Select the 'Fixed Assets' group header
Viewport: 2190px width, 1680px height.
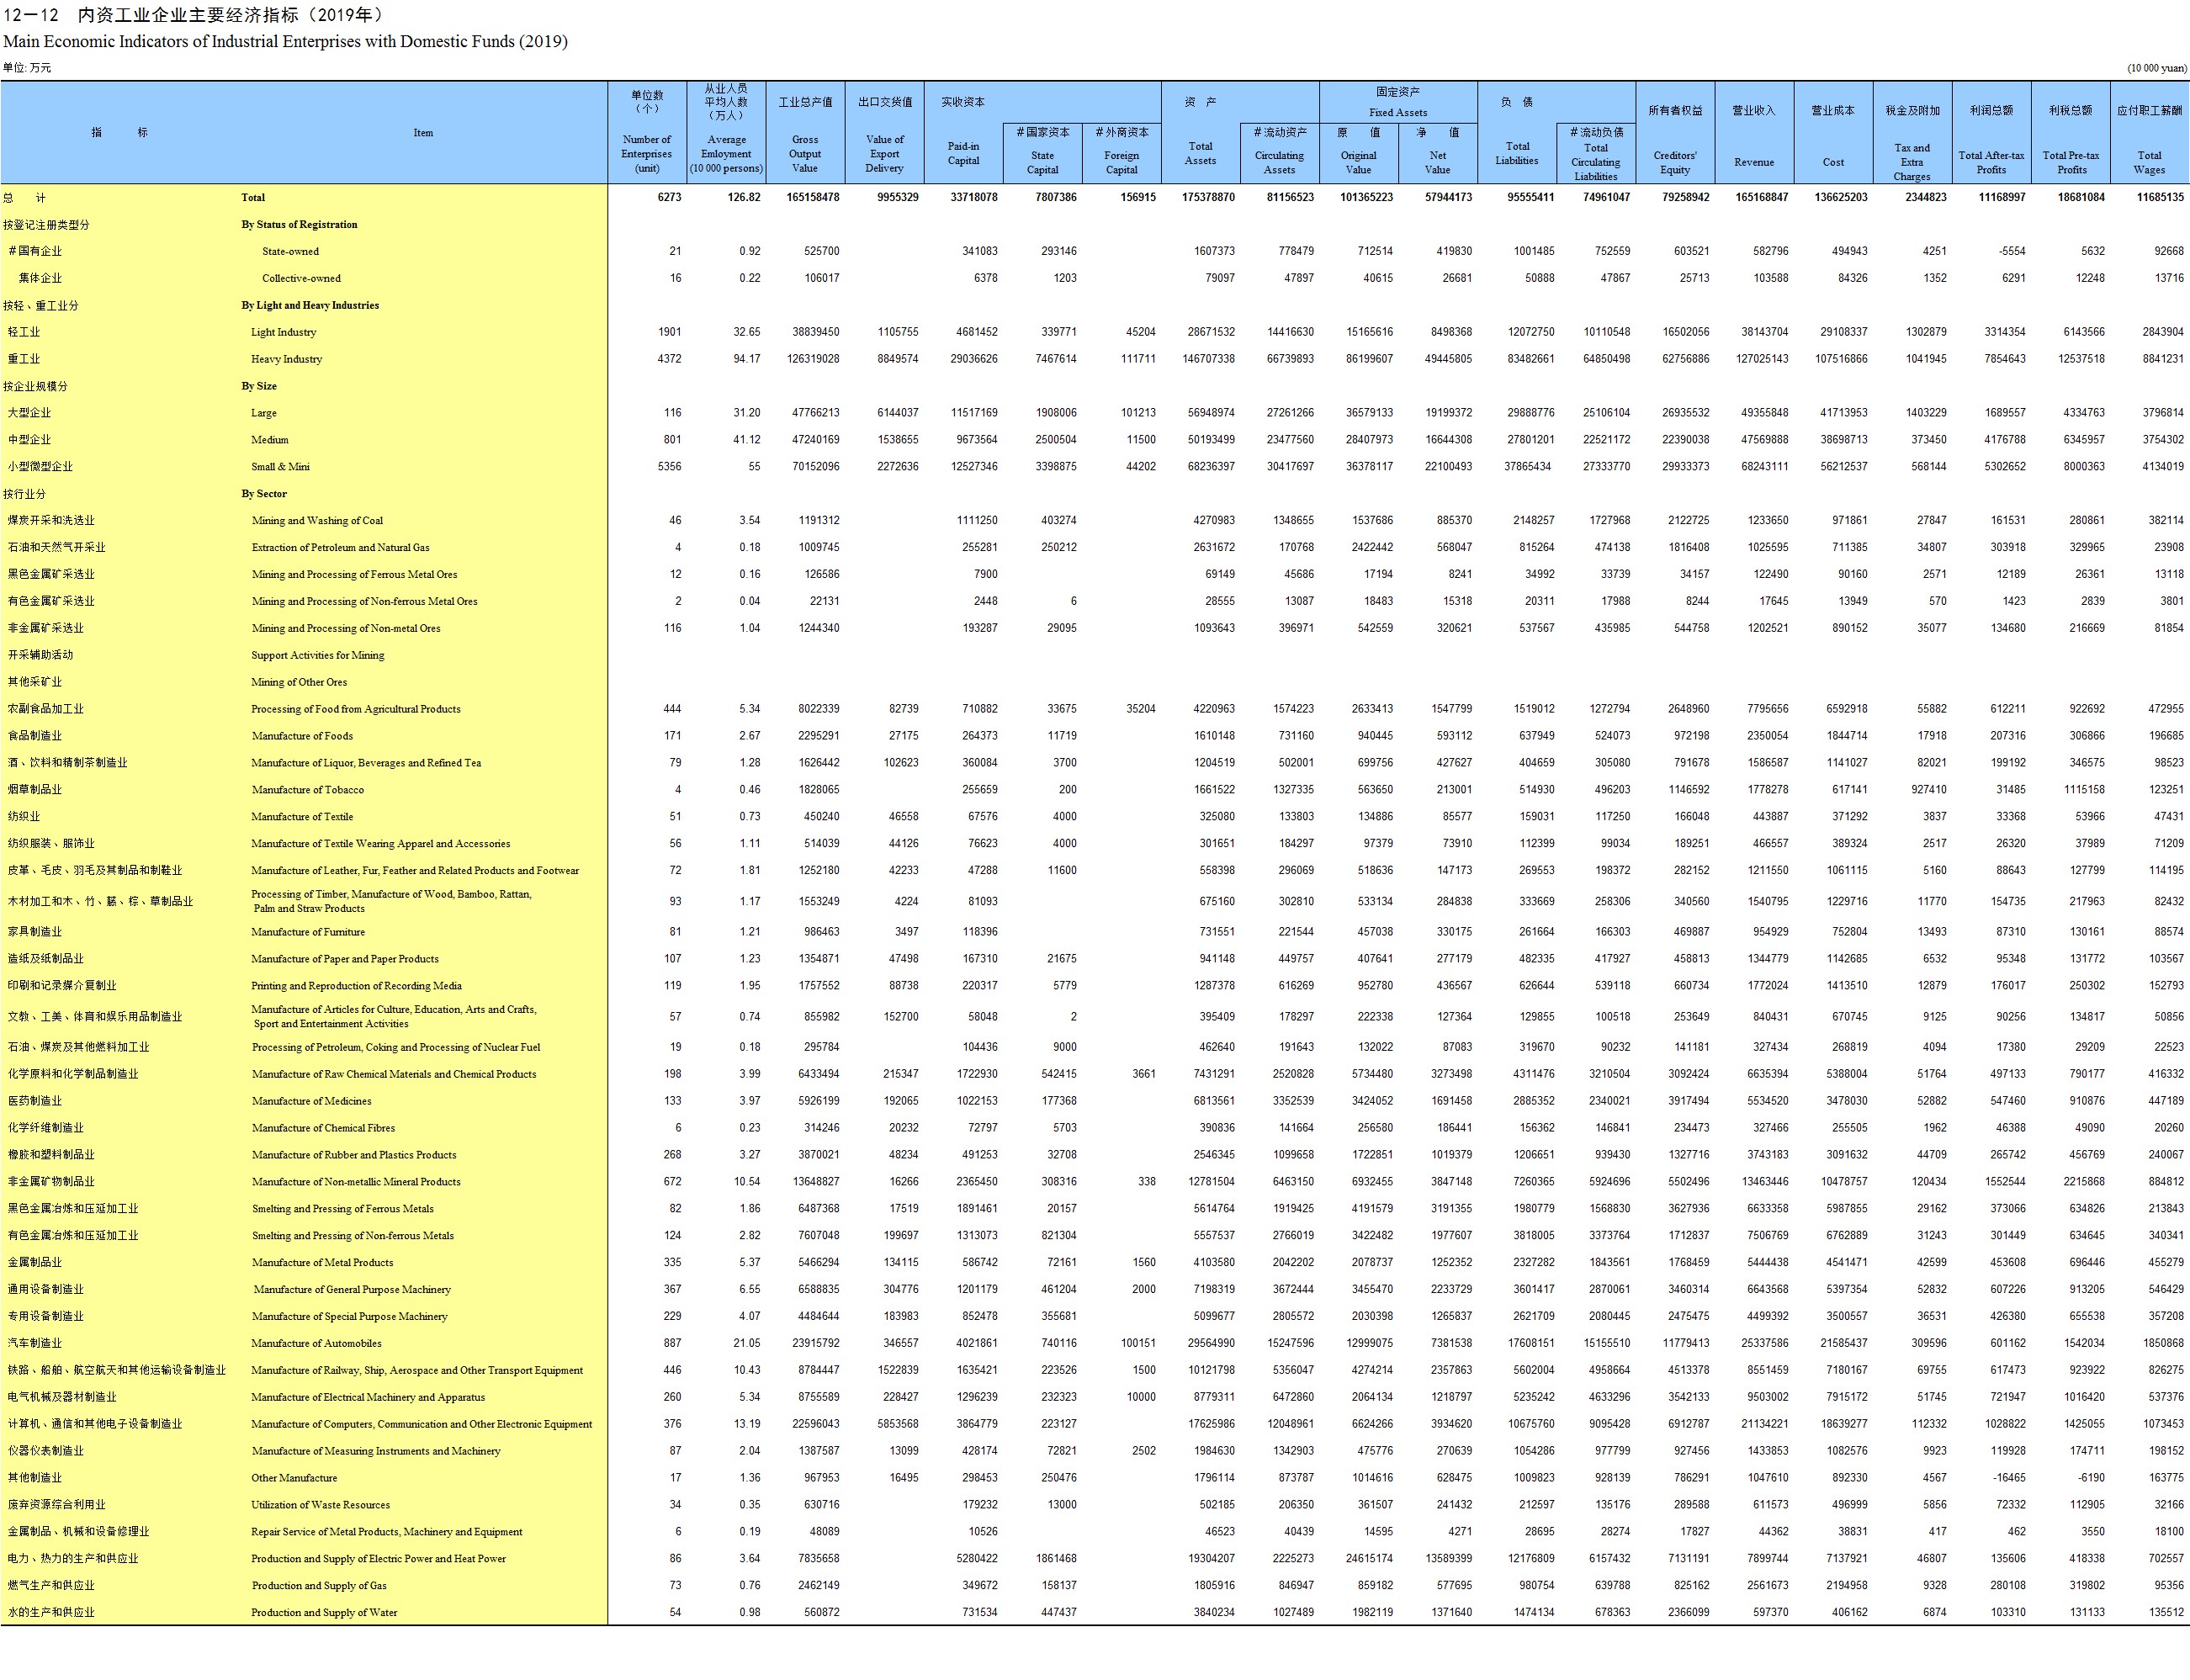coord(1398,102)
